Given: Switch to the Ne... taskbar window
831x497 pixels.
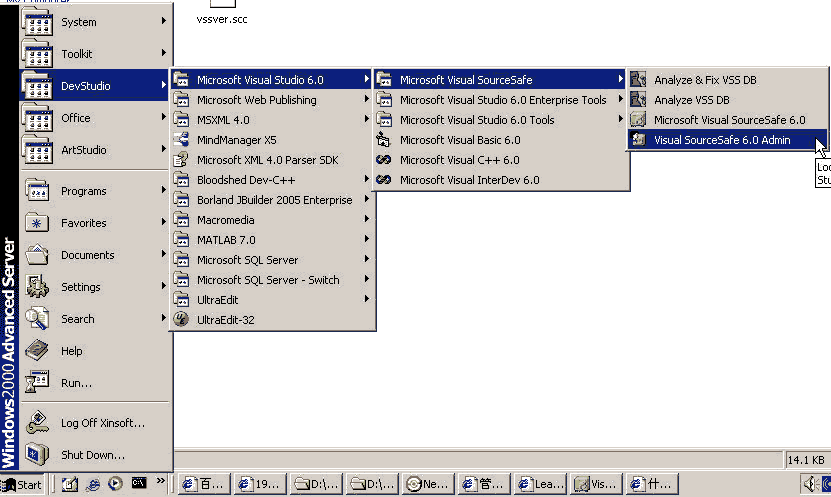Looking at the screenshot, I should [x=428, y=484].
